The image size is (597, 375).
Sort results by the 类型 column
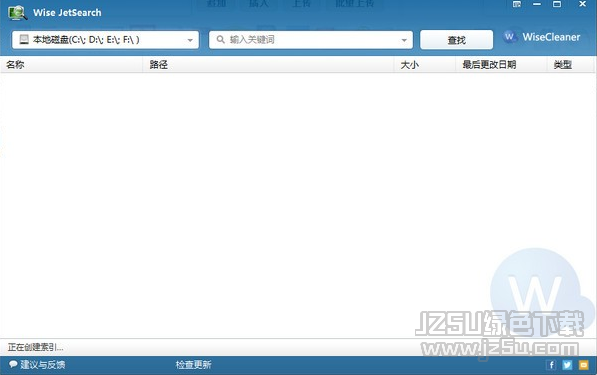tap(571, 65)
